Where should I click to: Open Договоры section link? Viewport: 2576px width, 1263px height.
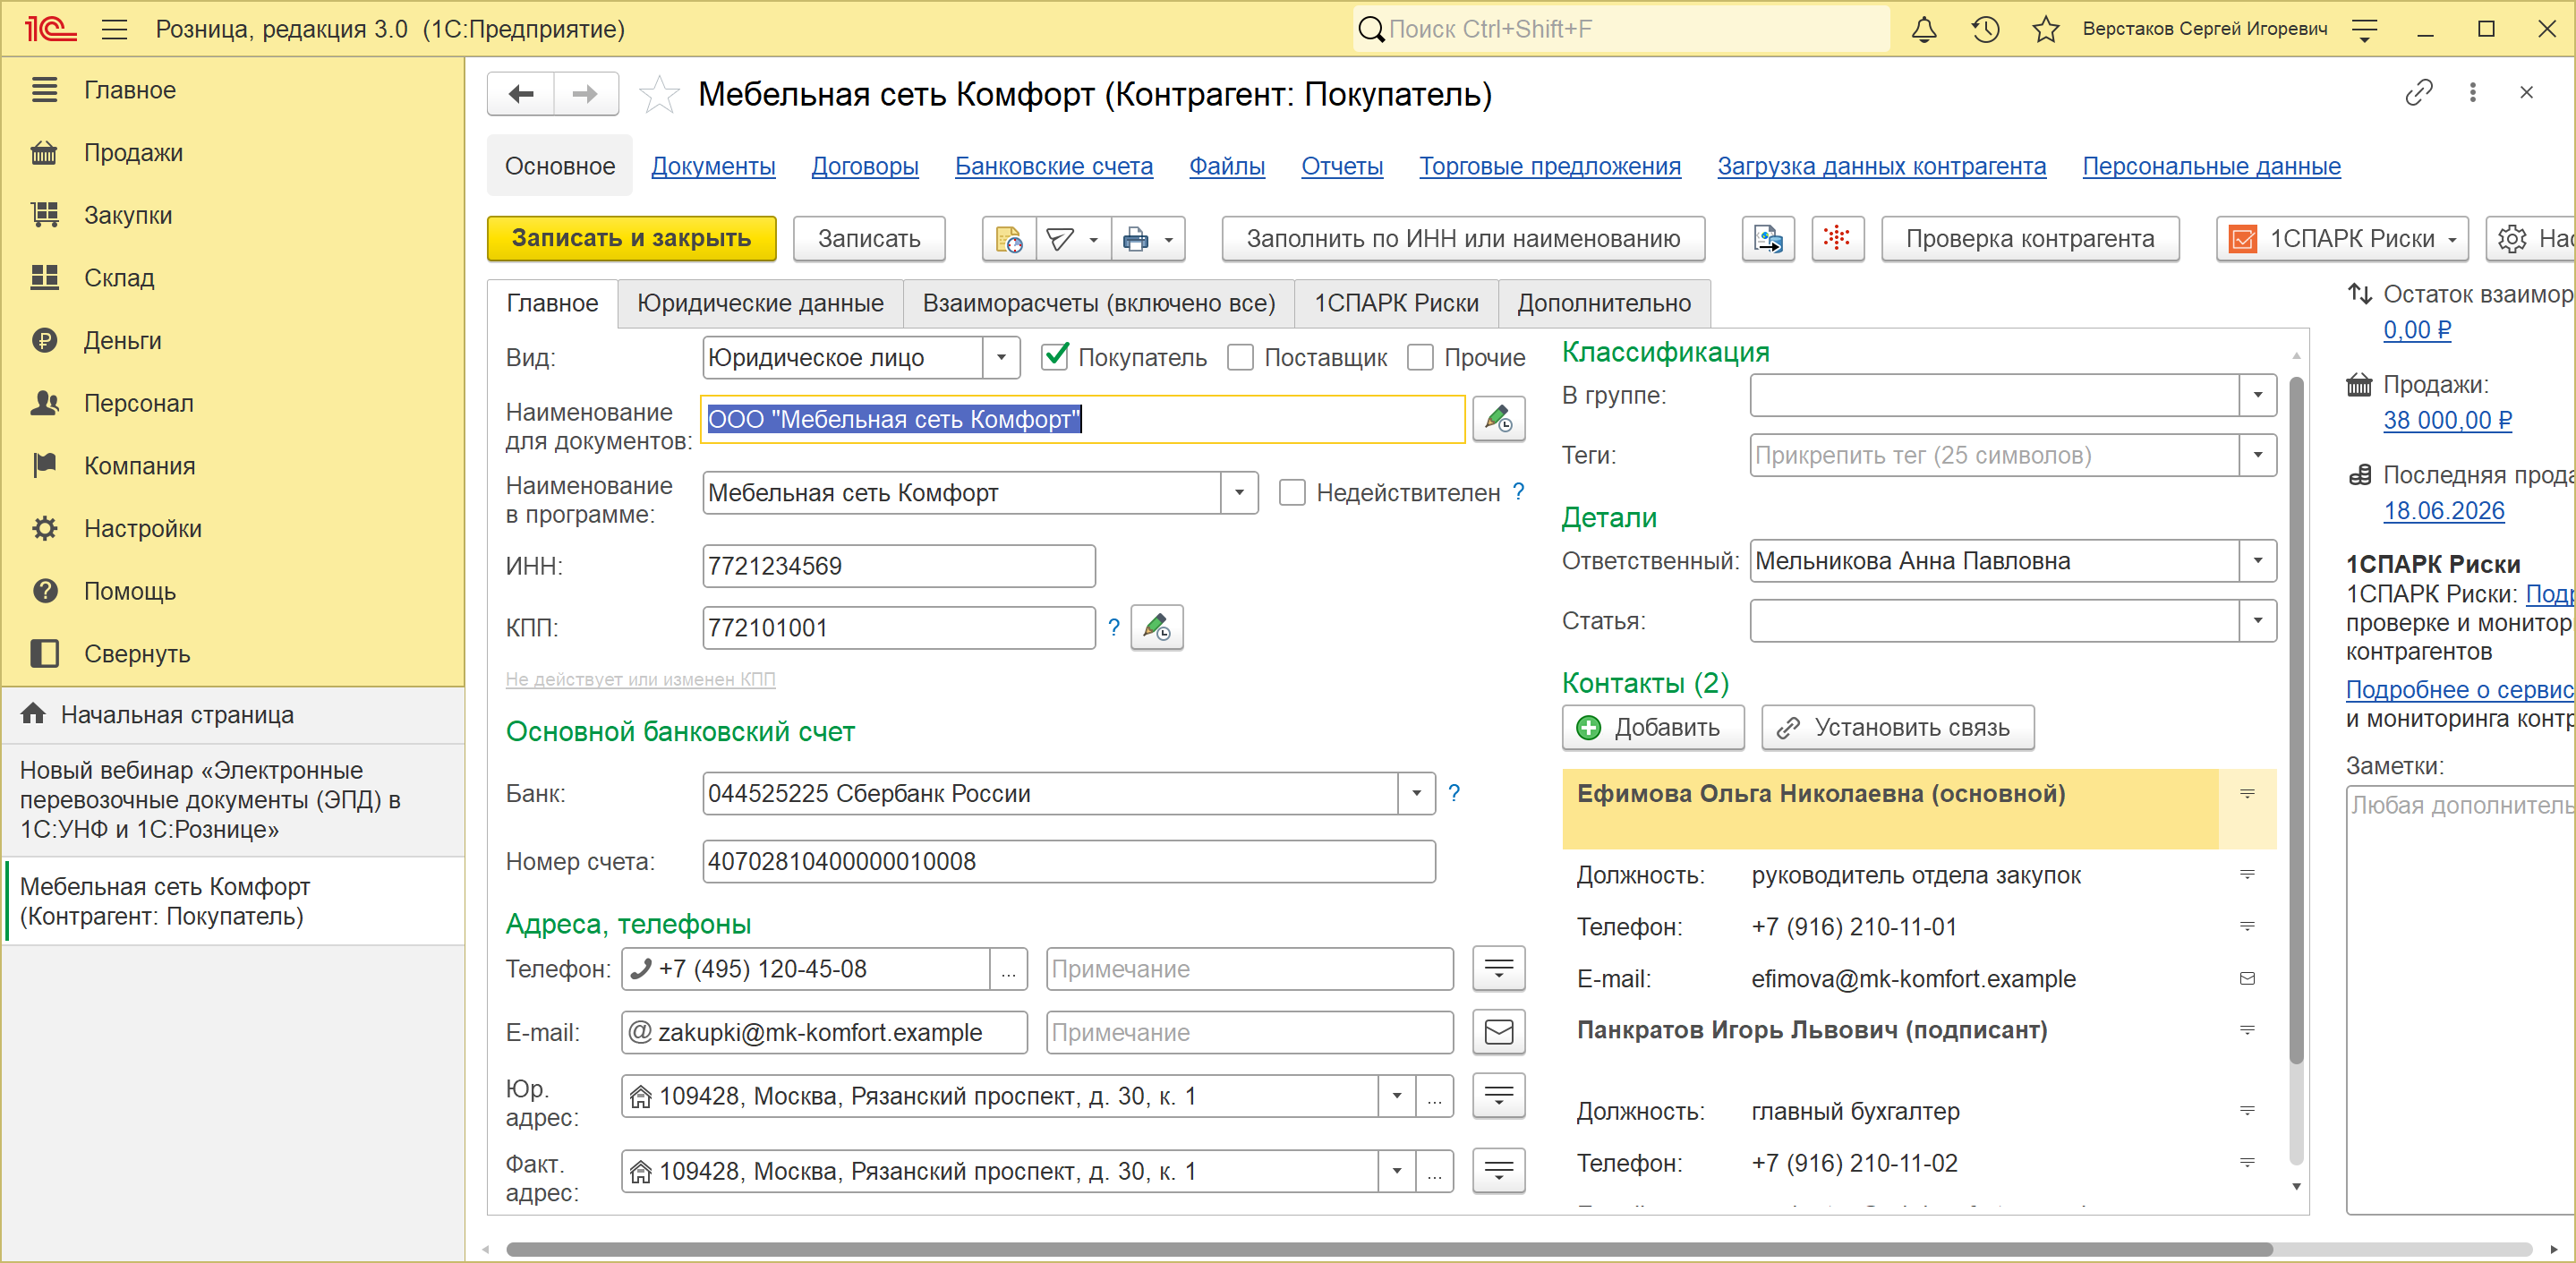coord(864,166)
